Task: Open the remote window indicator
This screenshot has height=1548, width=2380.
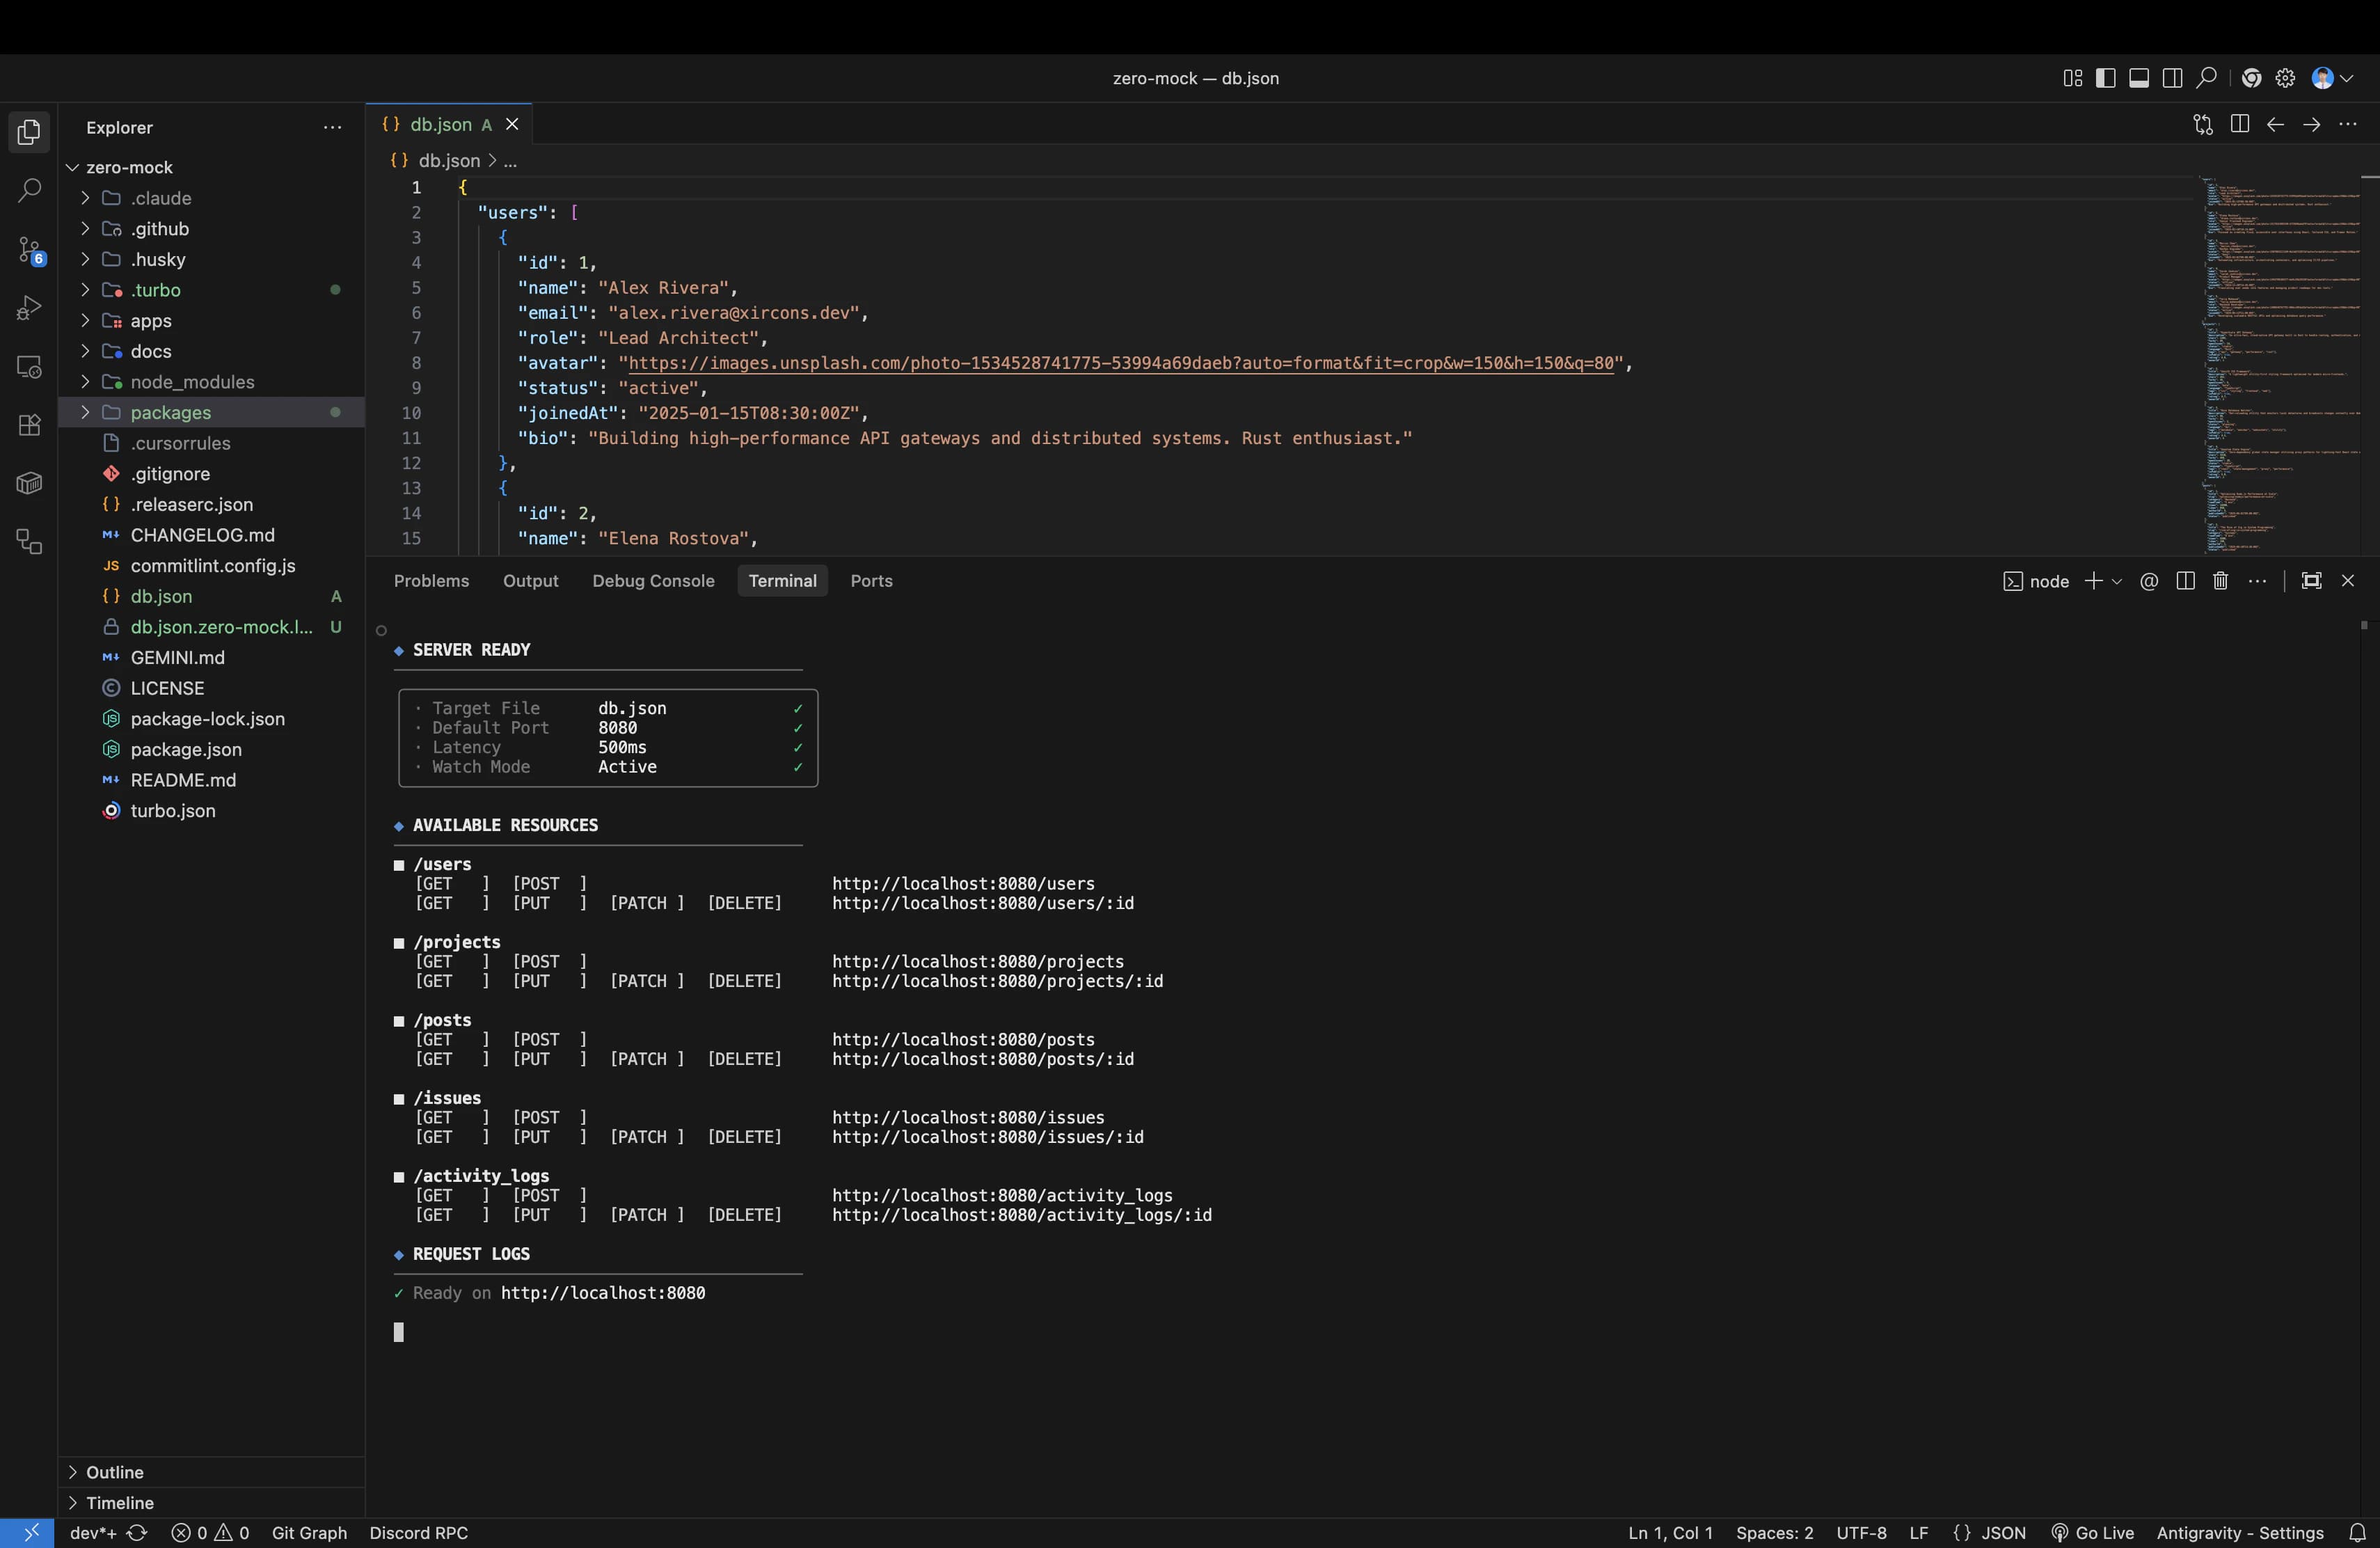Action: (x=28, y=1533)
